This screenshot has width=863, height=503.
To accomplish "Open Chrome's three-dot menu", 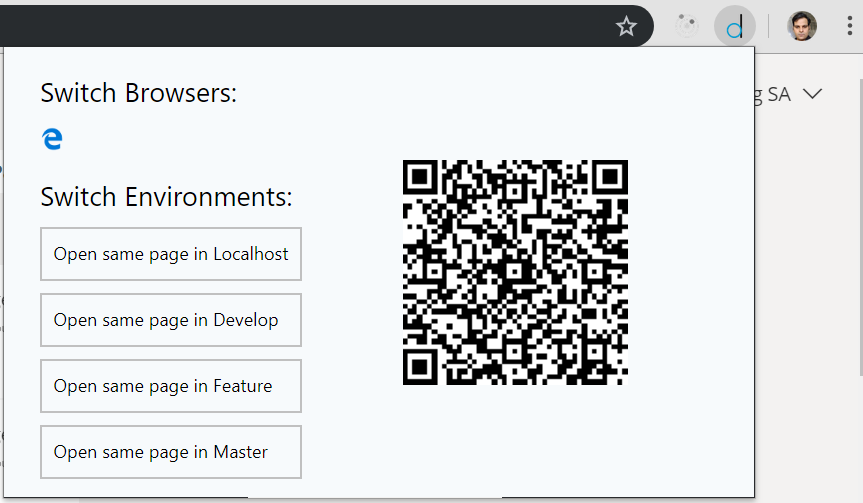I will click(x=850, y=26).
